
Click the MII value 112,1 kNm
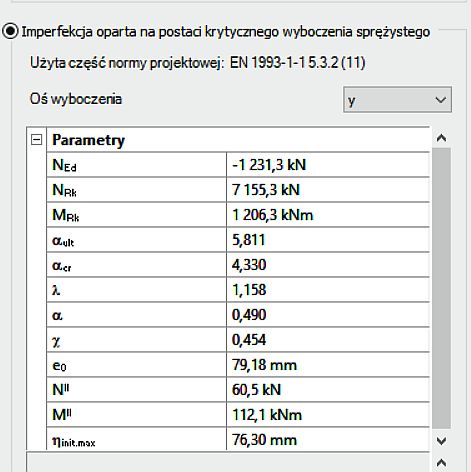point(328,415)
